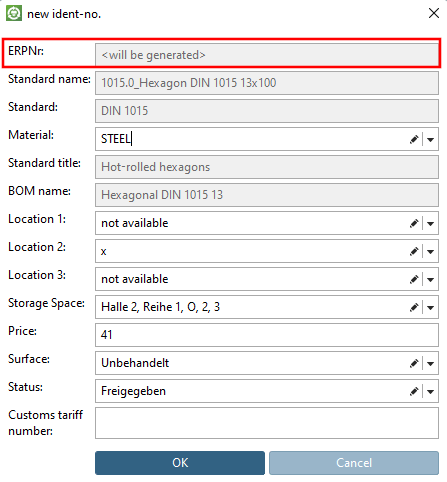Click the 'Price:' label

[x=22, y=331]
